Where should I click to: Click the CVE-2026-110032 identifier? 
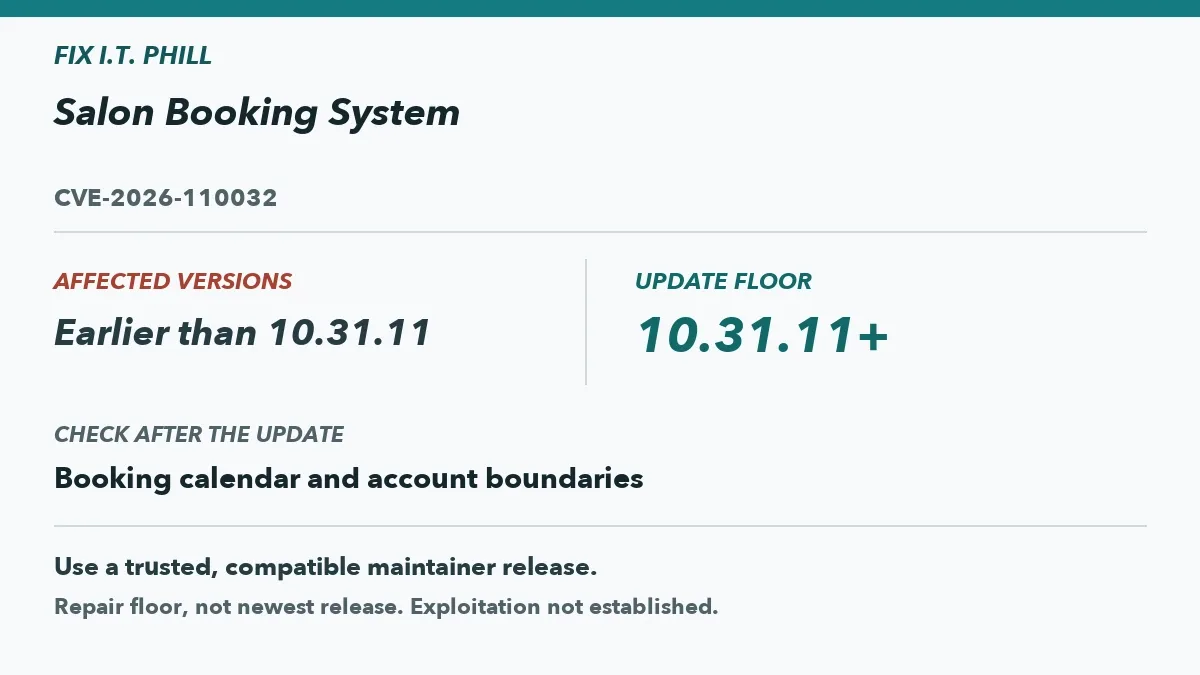click(166, 198)
